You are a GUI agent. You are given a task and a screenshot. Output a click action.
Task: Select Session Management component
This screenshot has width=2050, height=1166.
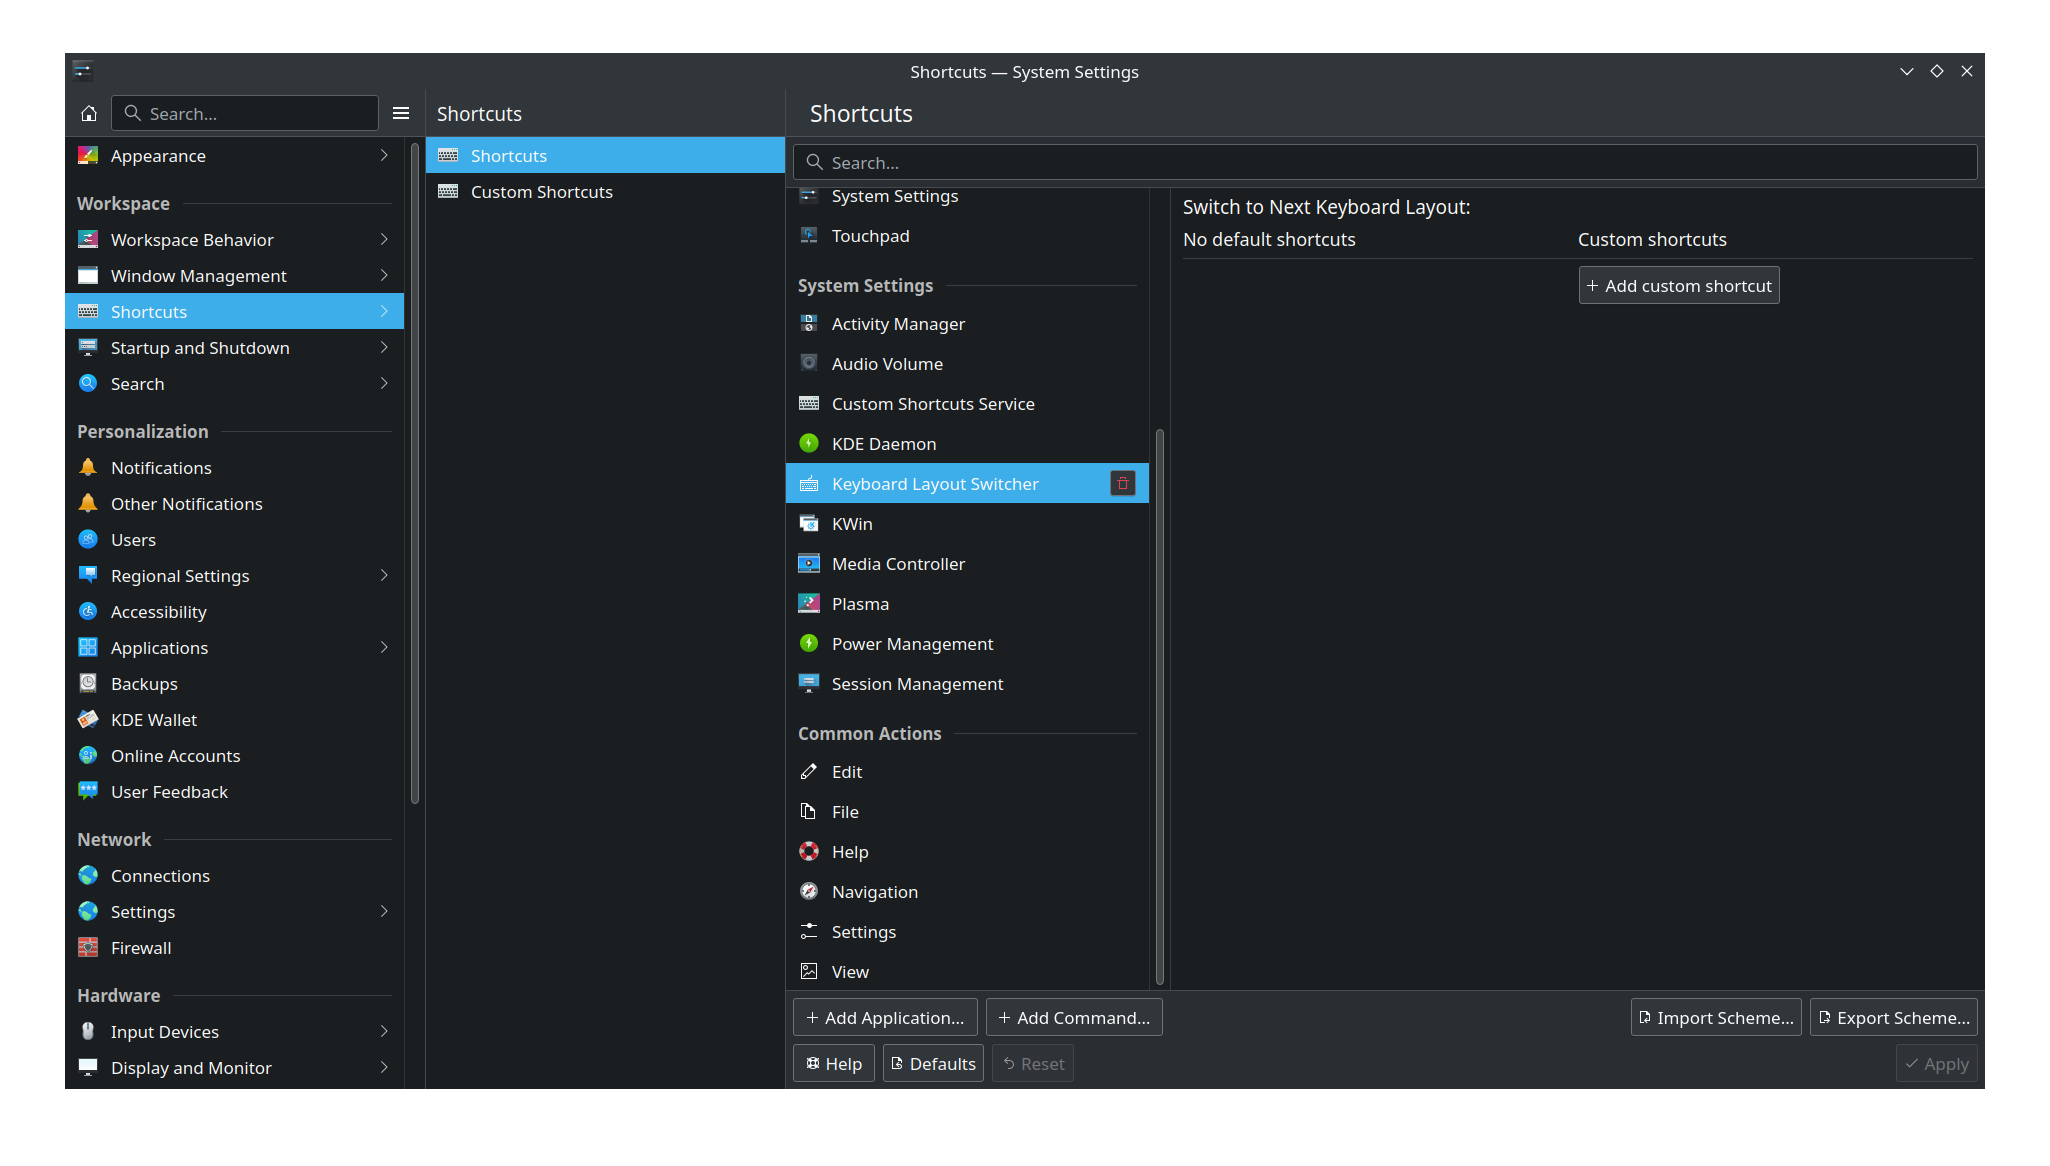pyautogui.click(x=967, y=684)
